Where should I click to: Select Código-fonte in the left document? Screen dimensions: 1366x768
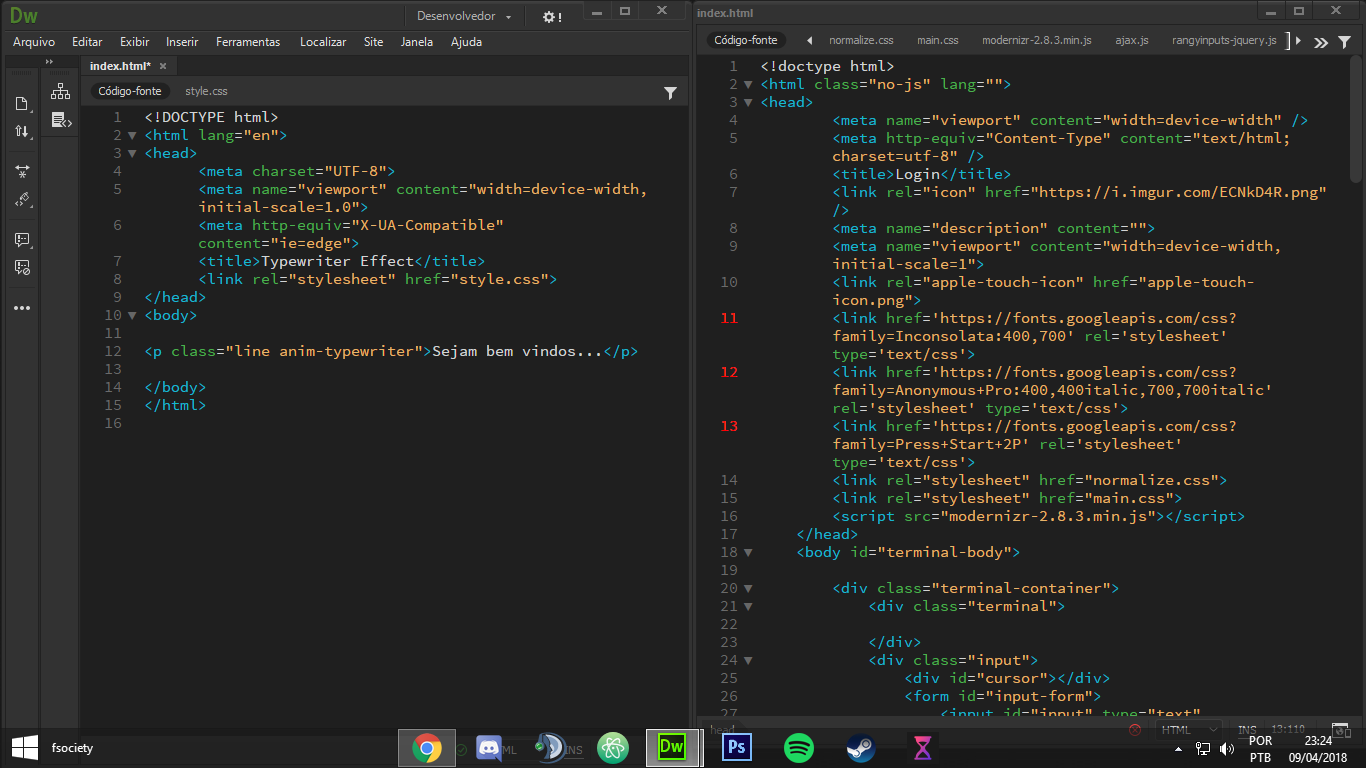coord(129,91)
